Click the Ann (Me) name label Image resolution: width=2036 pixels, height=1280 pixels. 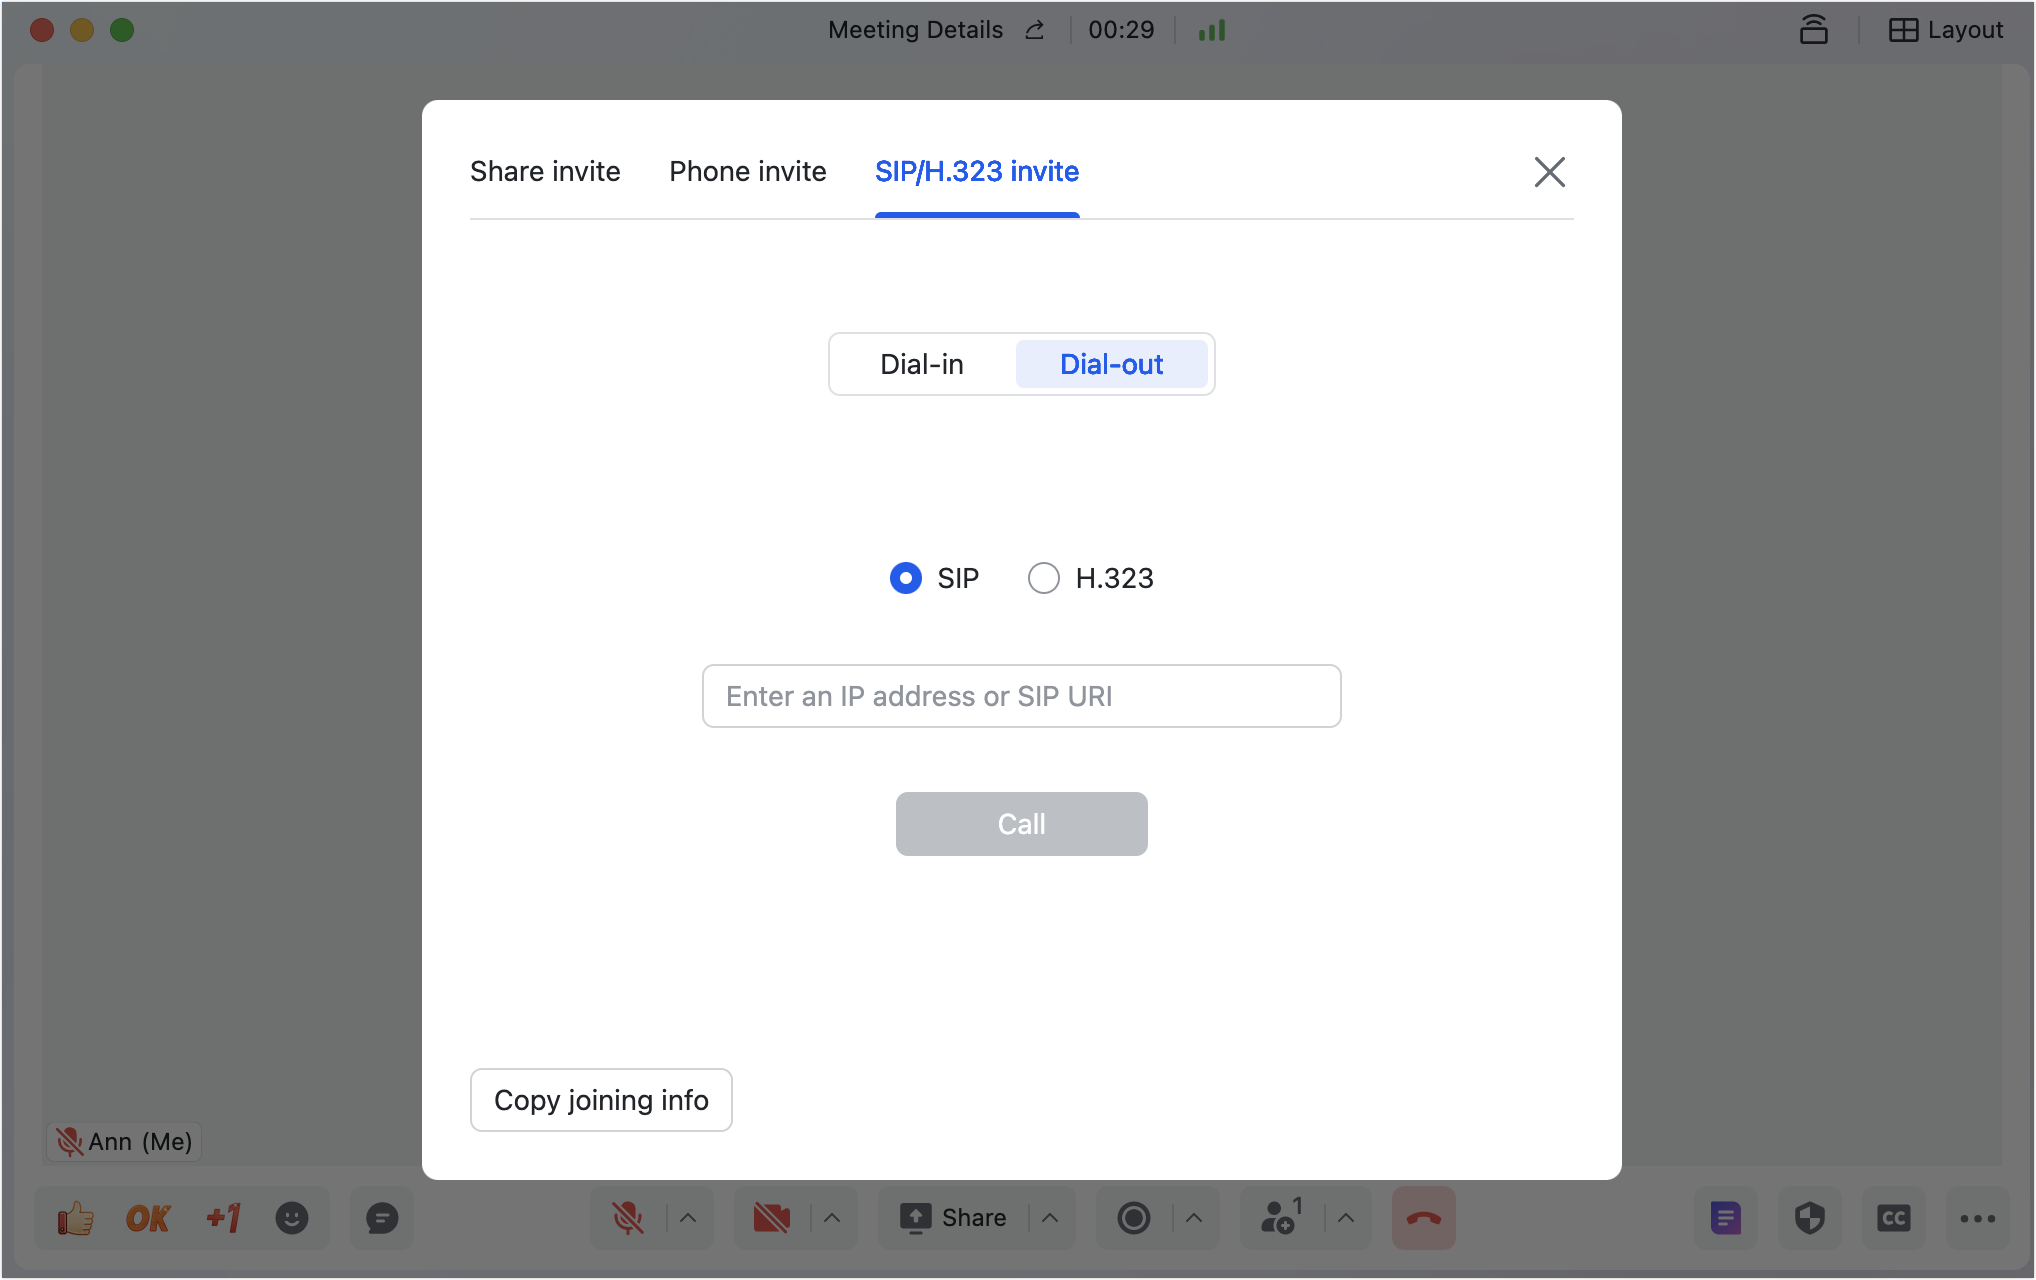pos(124,1142)
